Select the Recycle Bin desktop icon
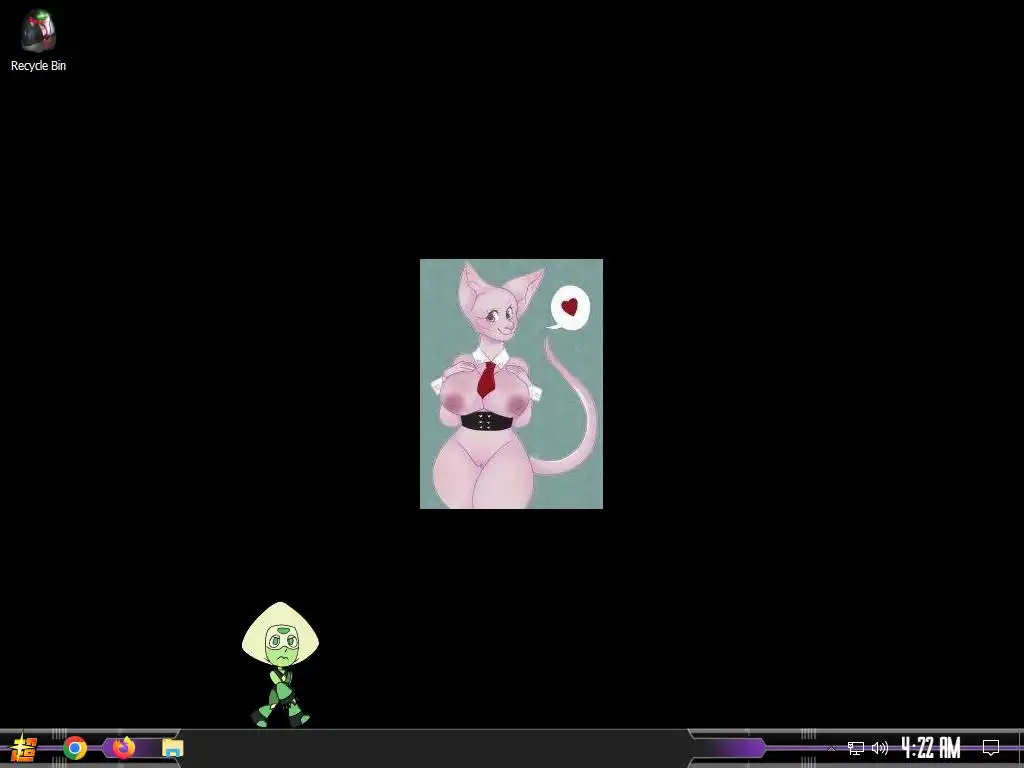Viewport: 1024px width, 768px height. pyautogui.click(x=38, y=40)
